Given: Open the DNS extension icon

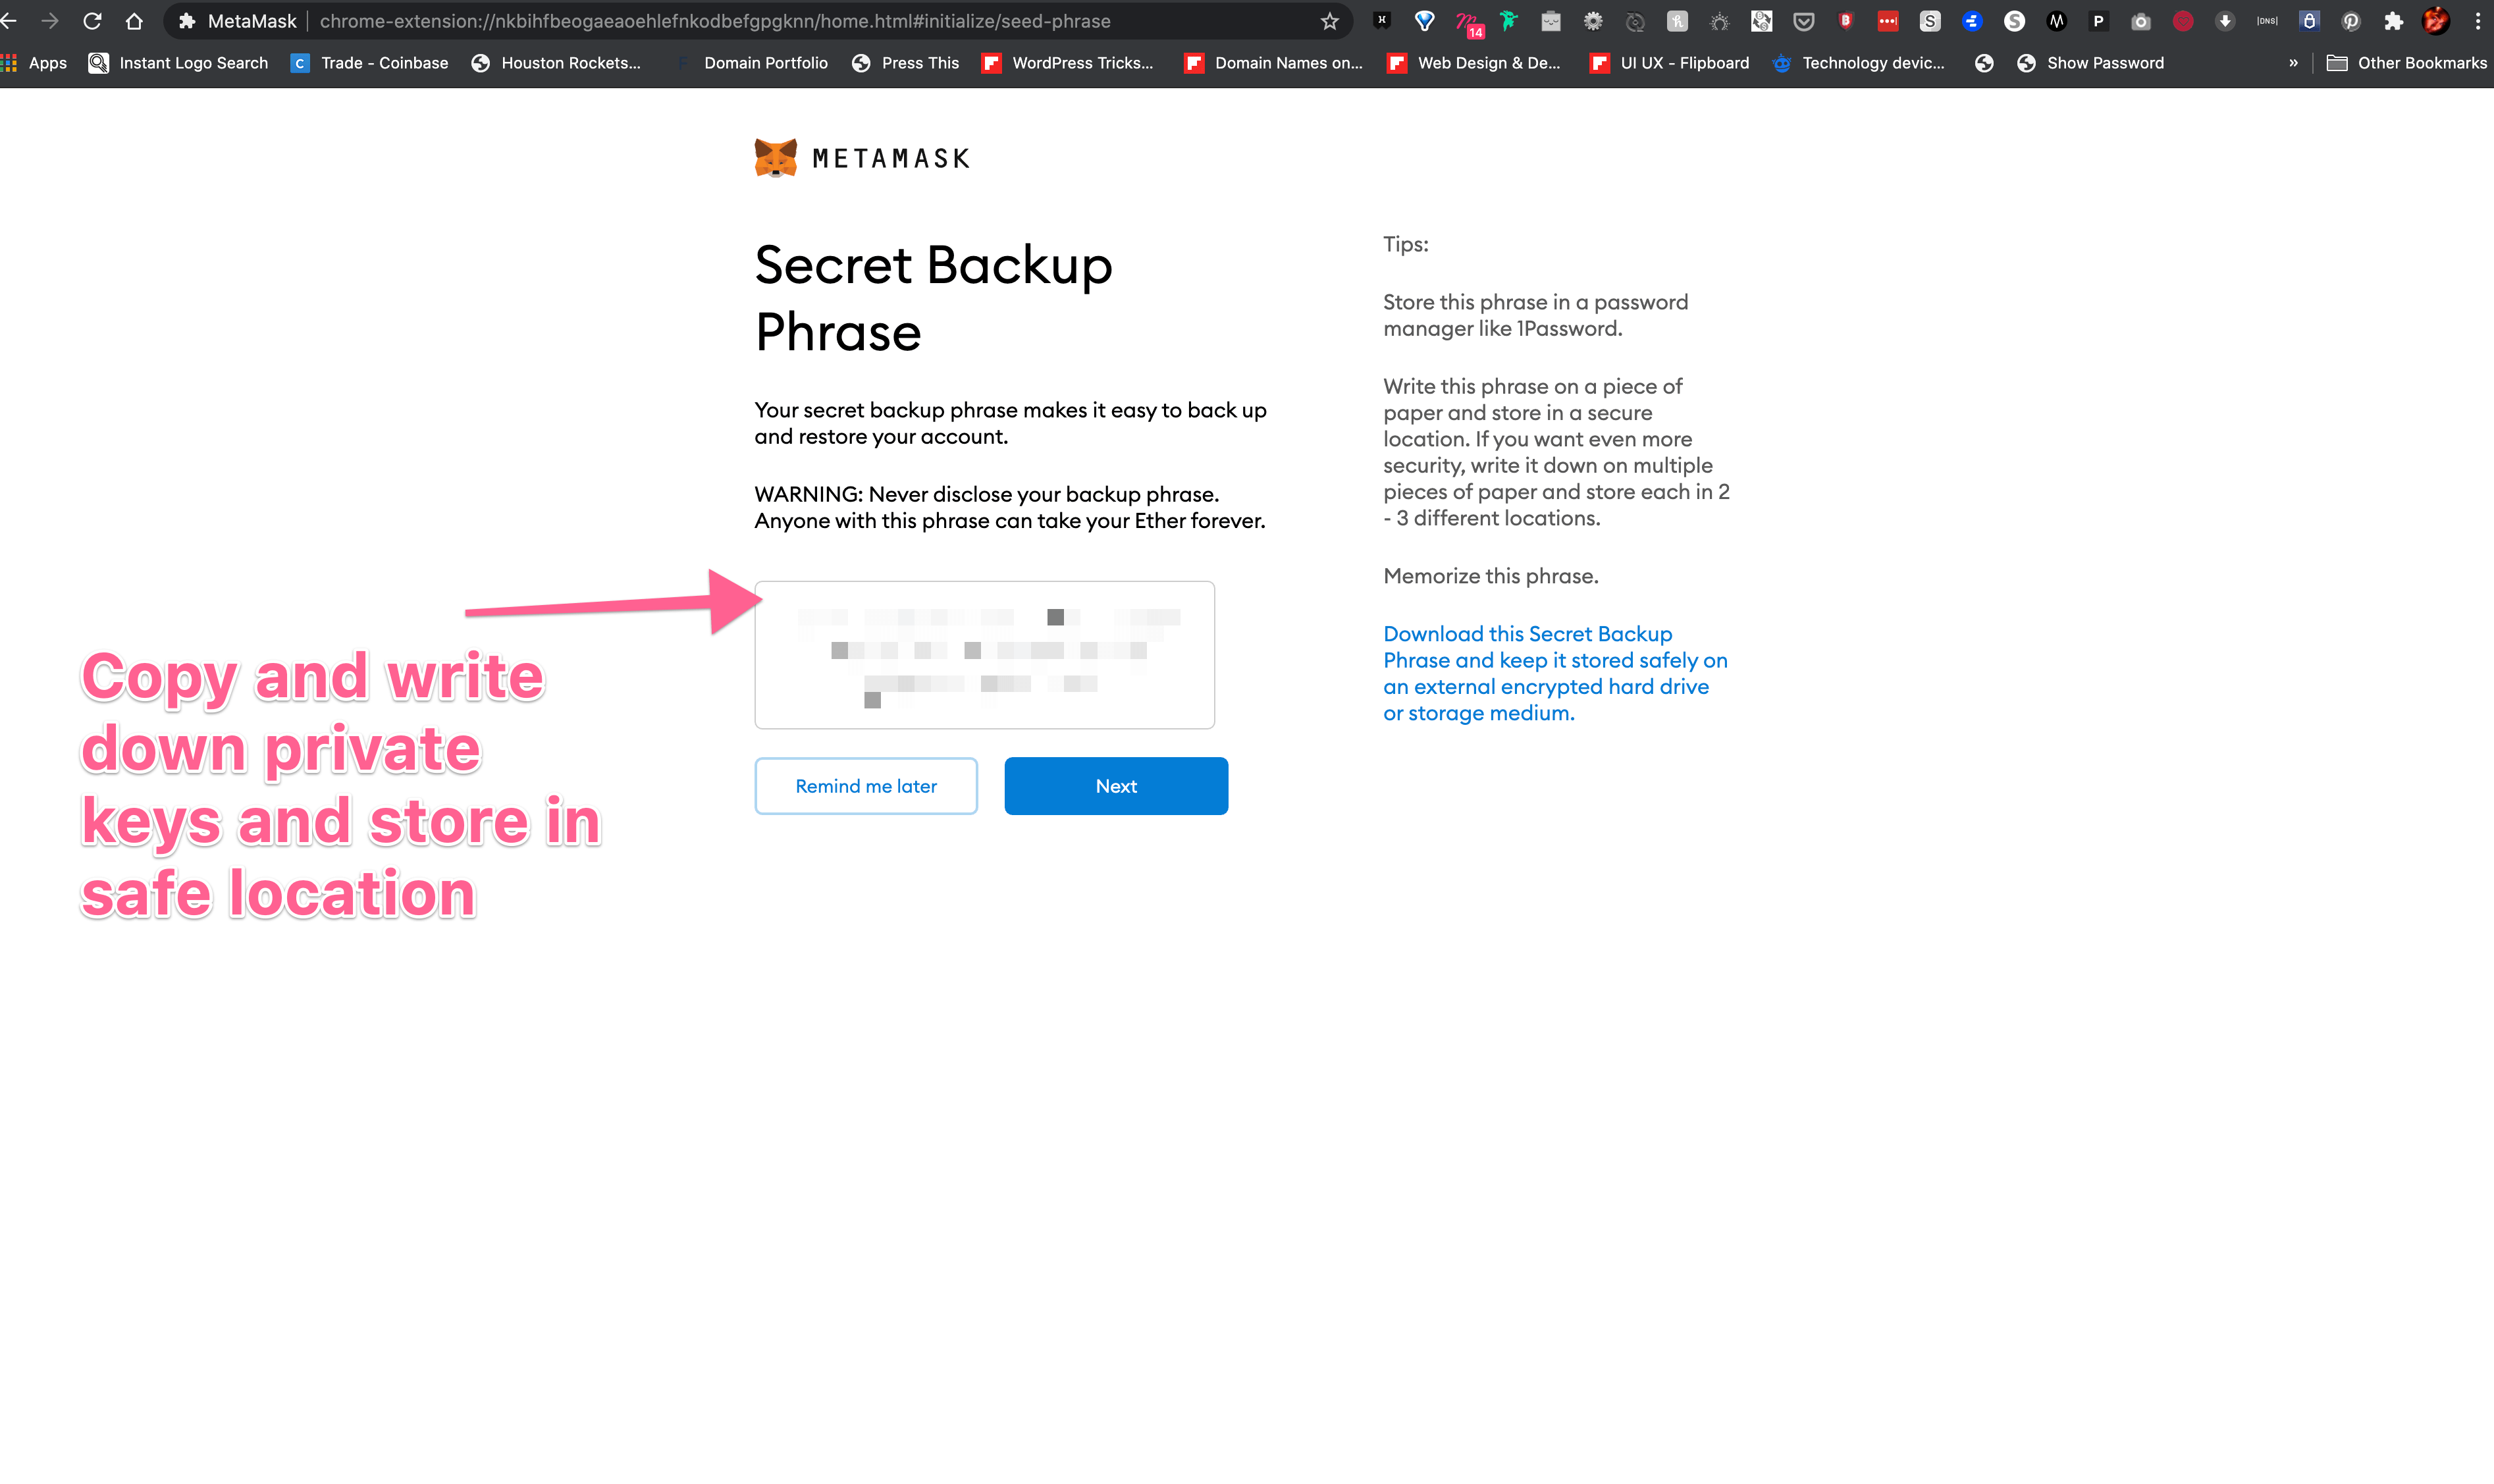Looking at the screenshot, I should tap(2267, 21).
